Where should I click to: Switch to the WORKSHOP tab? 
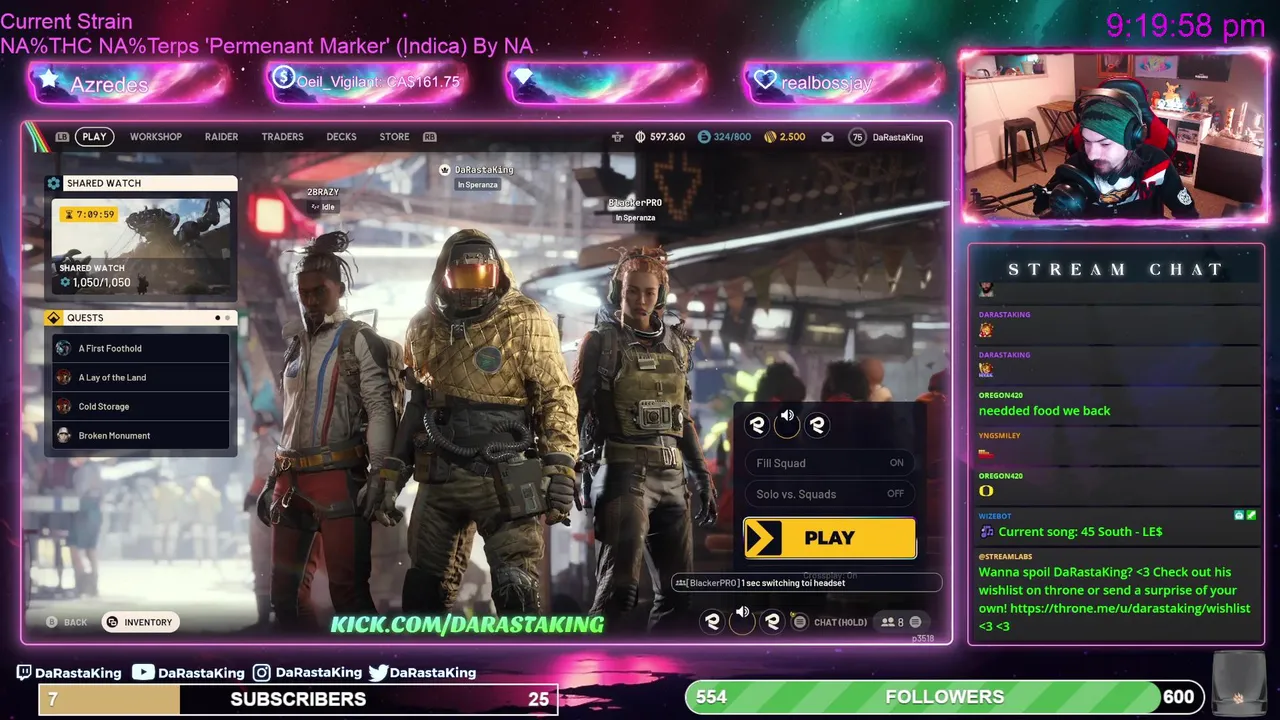(x=156, y=137)
